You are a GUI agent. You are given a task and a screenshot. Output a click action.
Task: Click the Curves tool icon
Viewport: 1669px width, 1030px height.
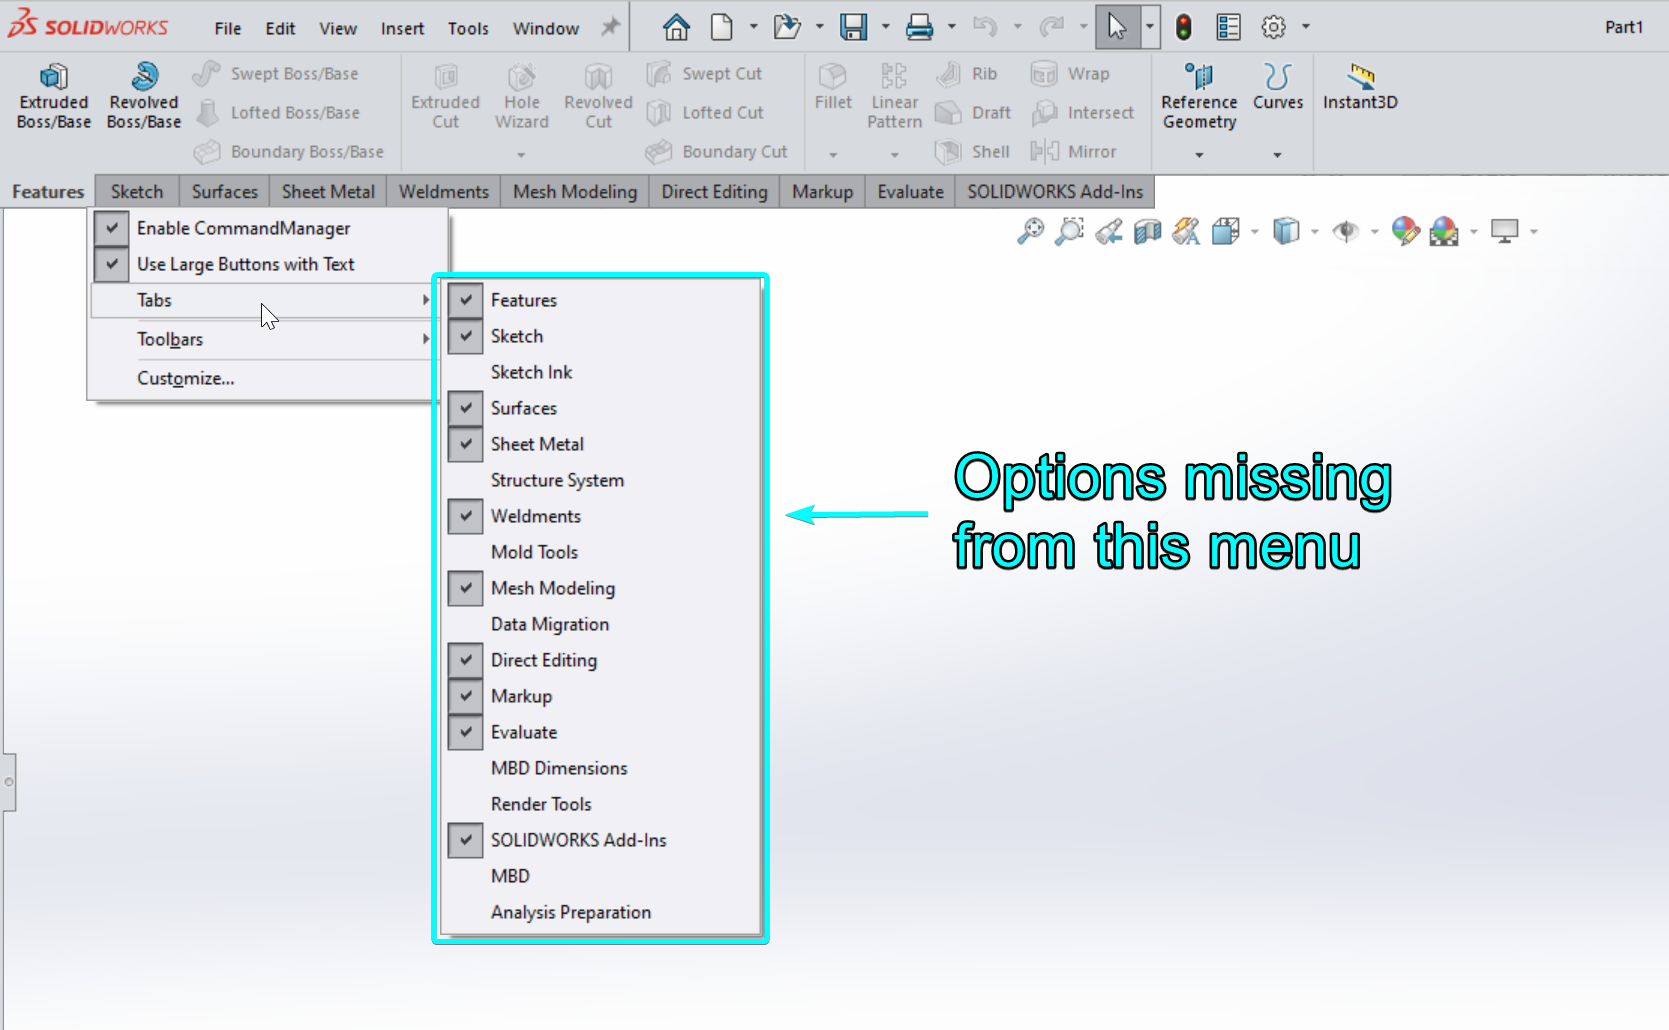click(x=1277, y=78)
